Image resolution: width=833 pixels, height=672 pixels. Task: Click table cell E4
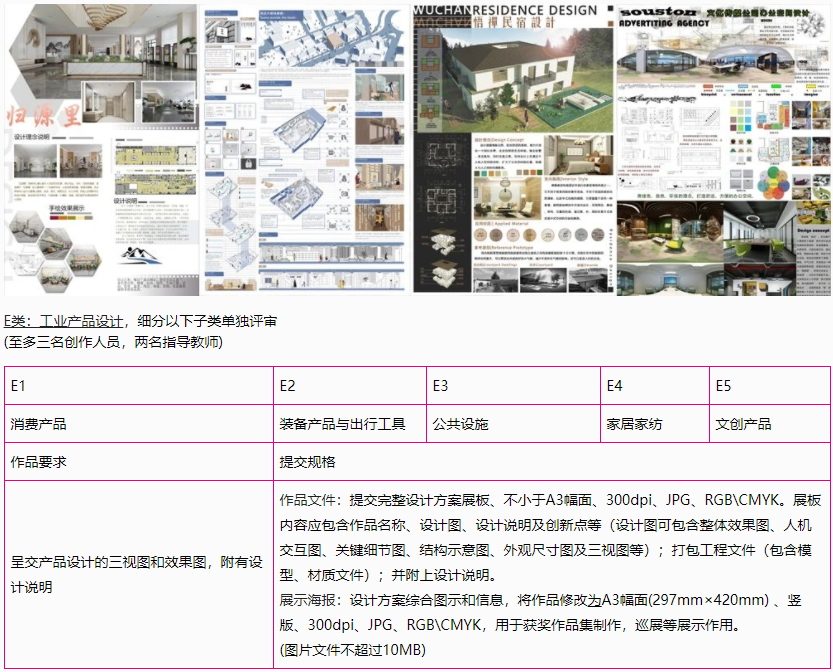pos(655,386)
